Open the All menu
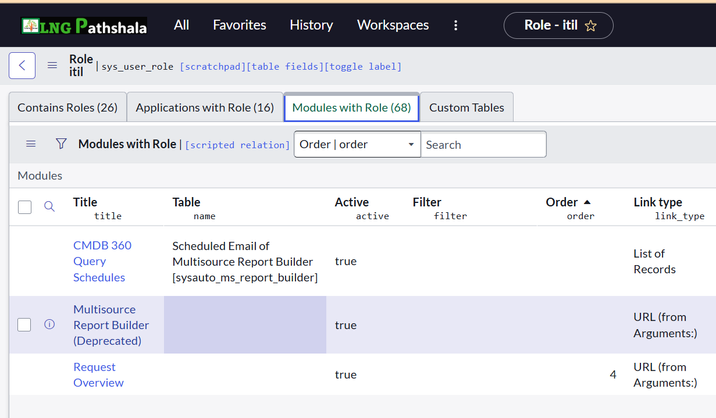The height and width of the screenshot is (418, 716). pyautogui.click(x=181, y=25)
